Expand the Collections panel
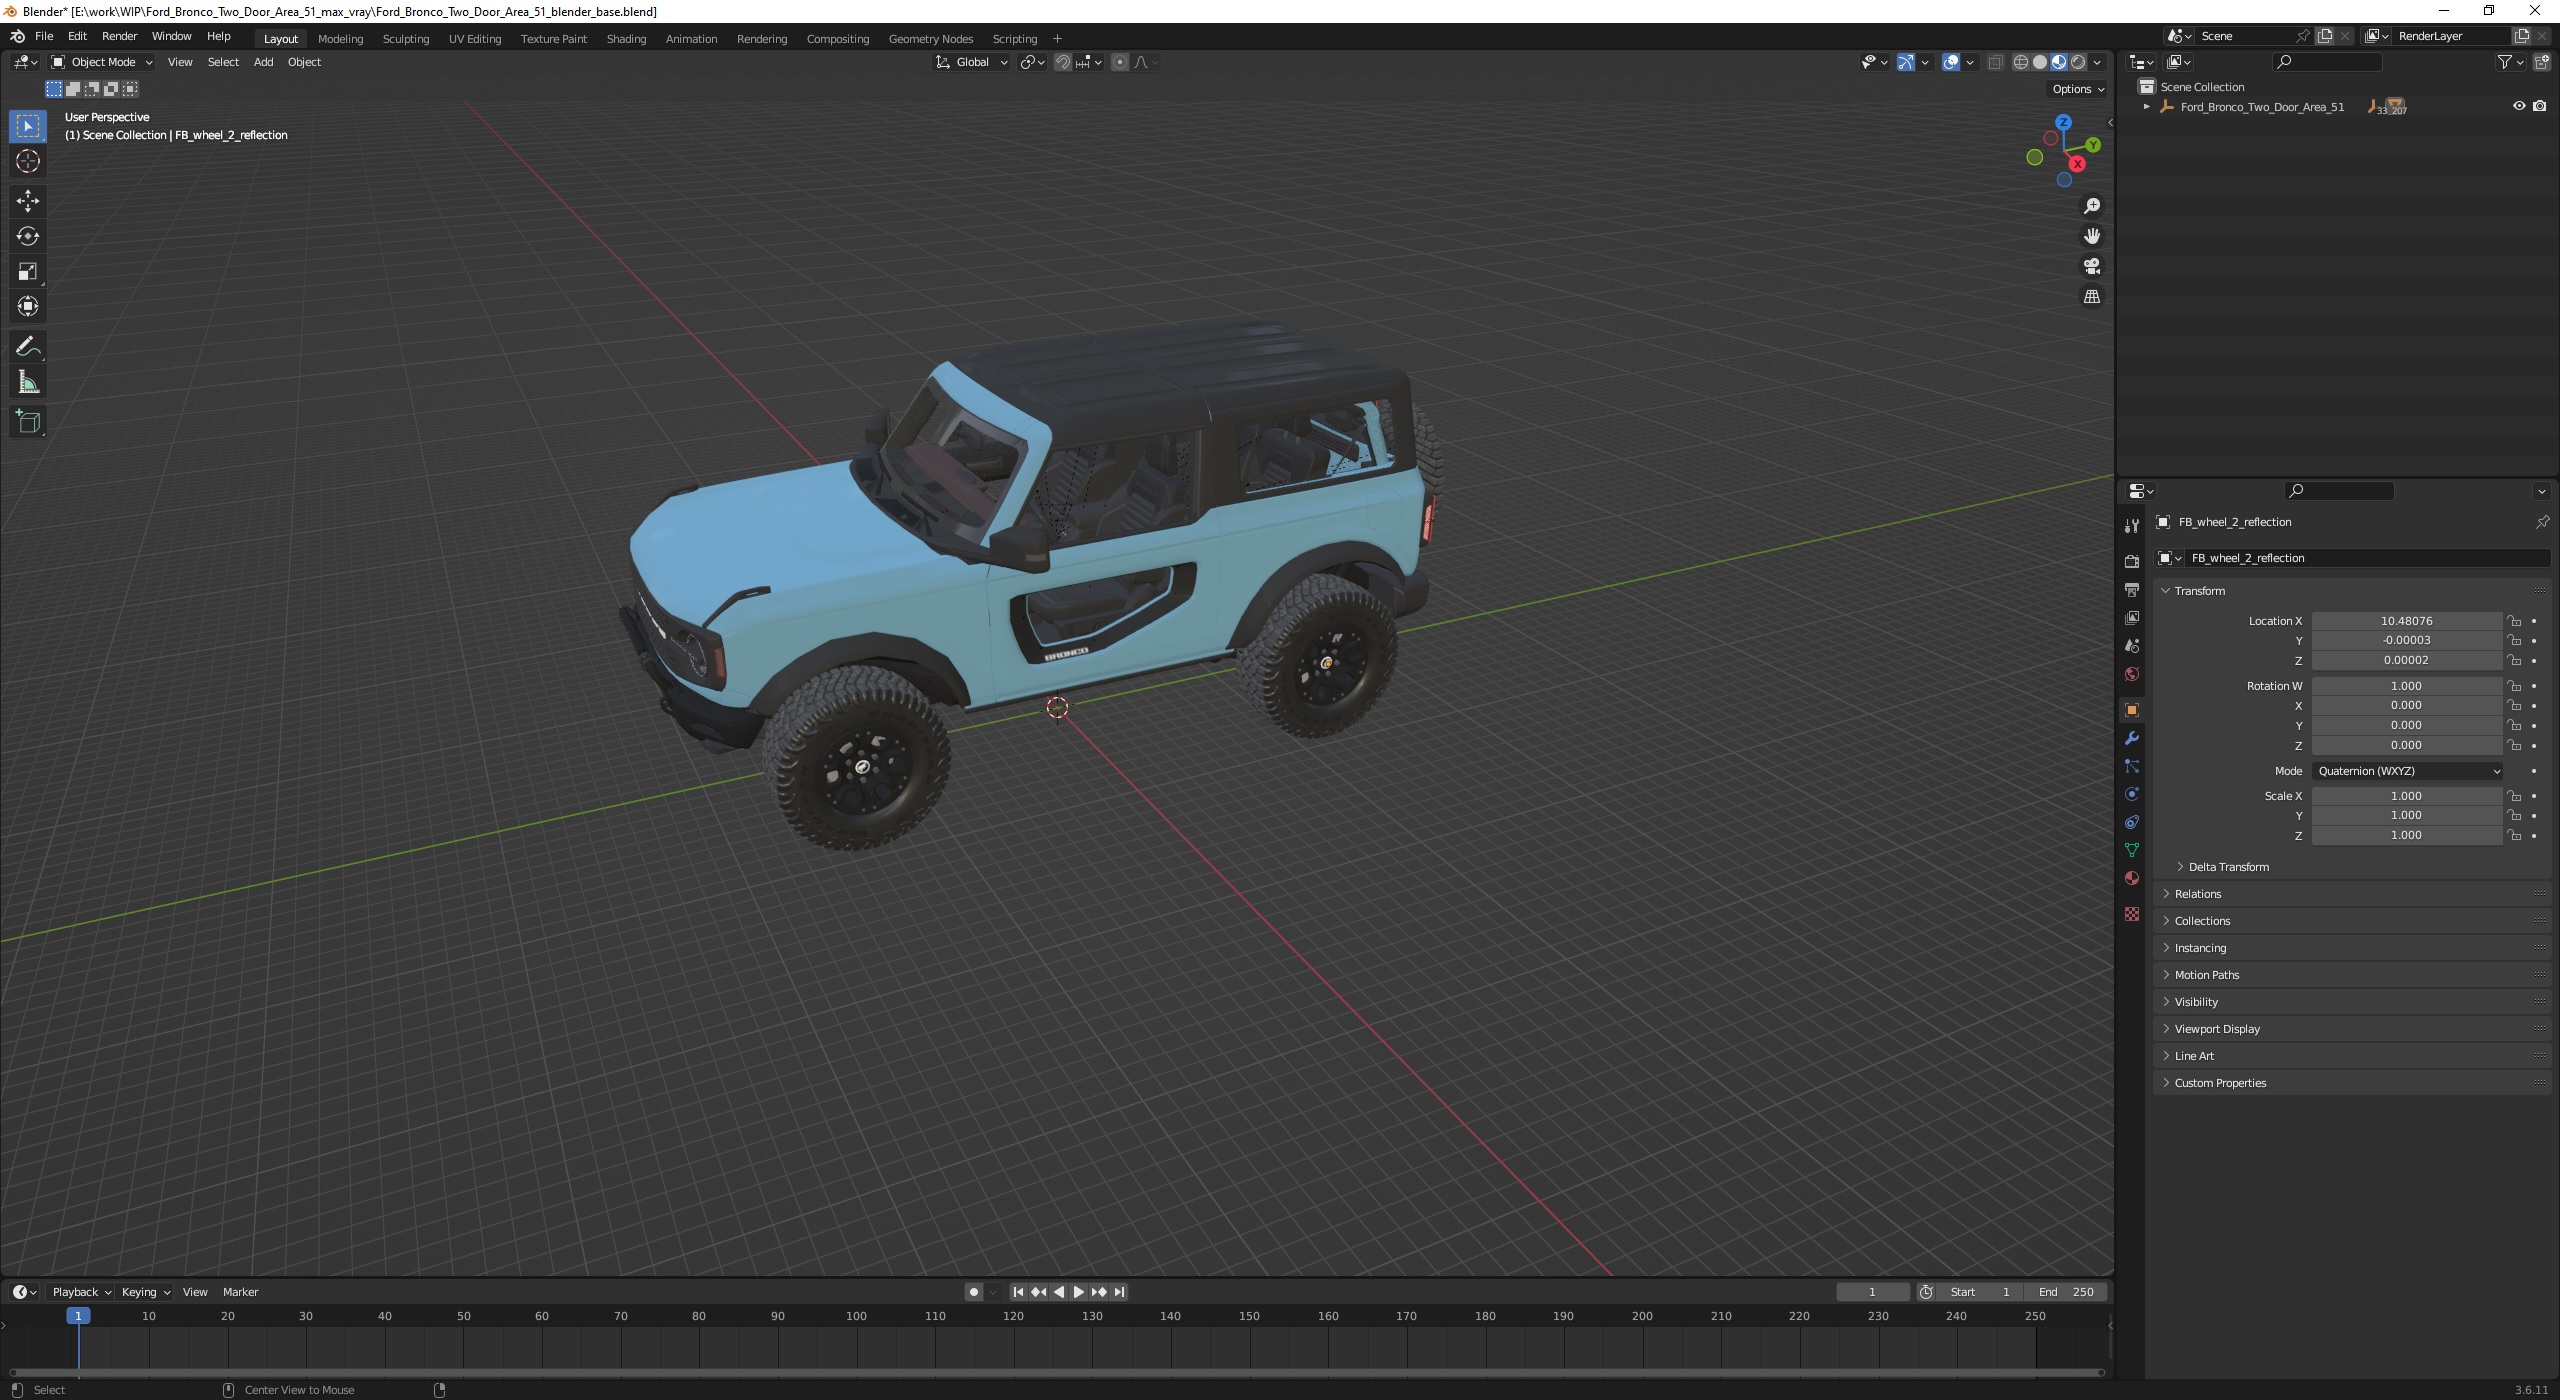2560x1400 pixels. click(x=2200, y=921)
